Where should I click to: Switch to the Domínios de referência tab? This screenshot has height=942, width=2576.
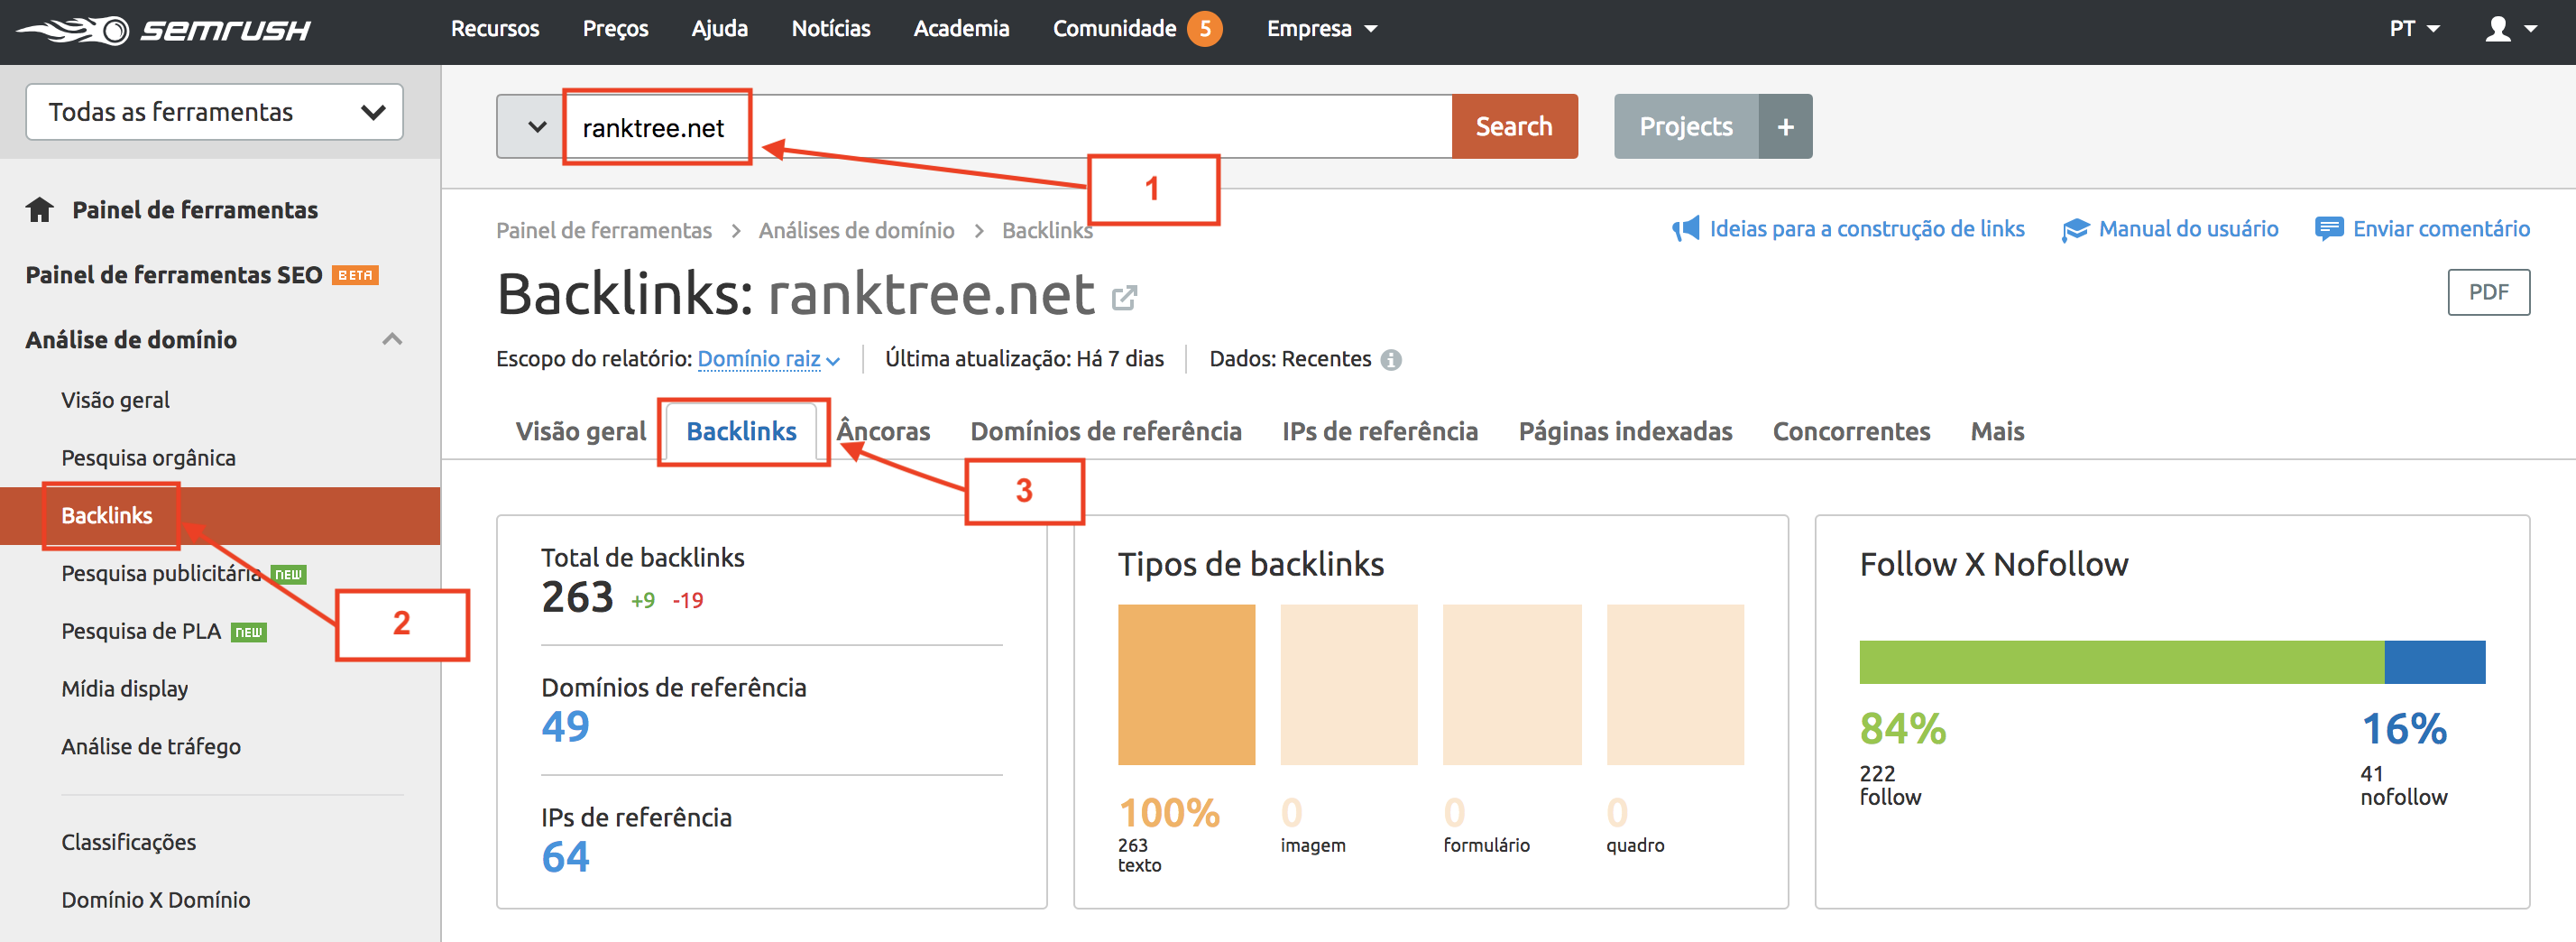point(1106,431)
